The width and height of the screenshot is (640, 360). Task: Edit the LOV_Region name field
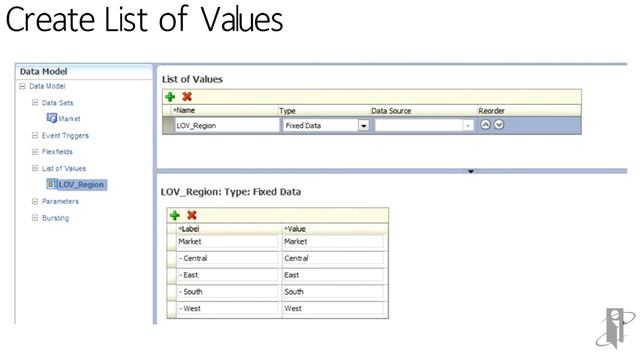[227, 125]
